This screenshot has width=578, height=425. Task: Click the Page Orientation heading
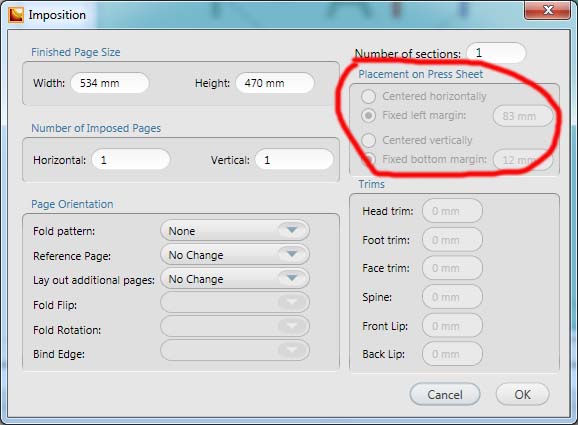(72, 204)
